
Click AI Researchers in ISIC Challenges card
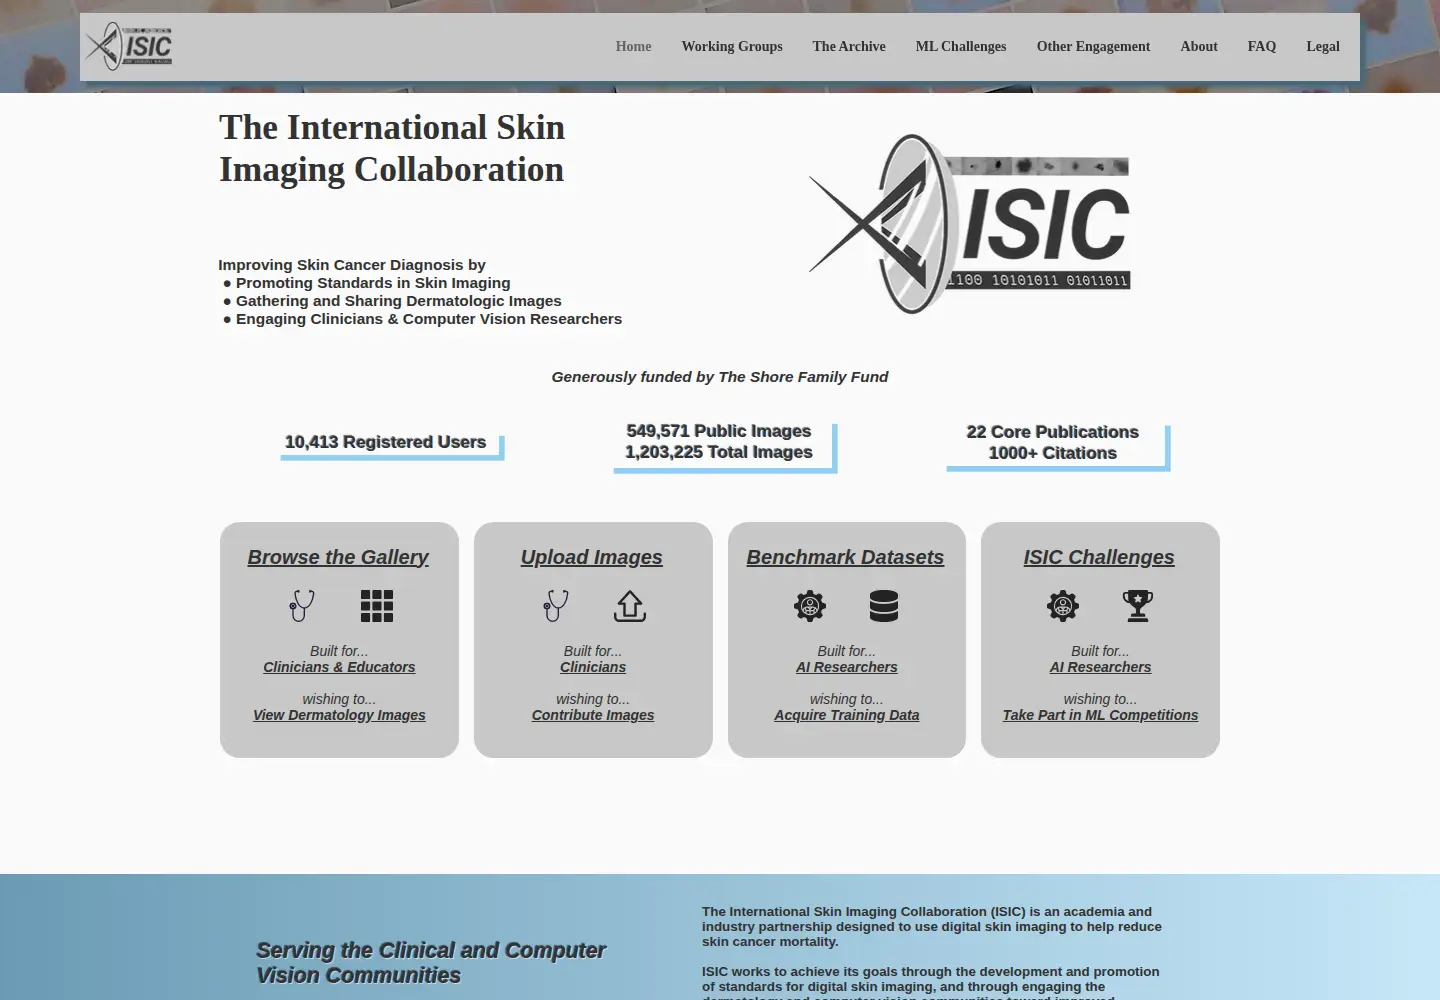(x=1100, y=667)
